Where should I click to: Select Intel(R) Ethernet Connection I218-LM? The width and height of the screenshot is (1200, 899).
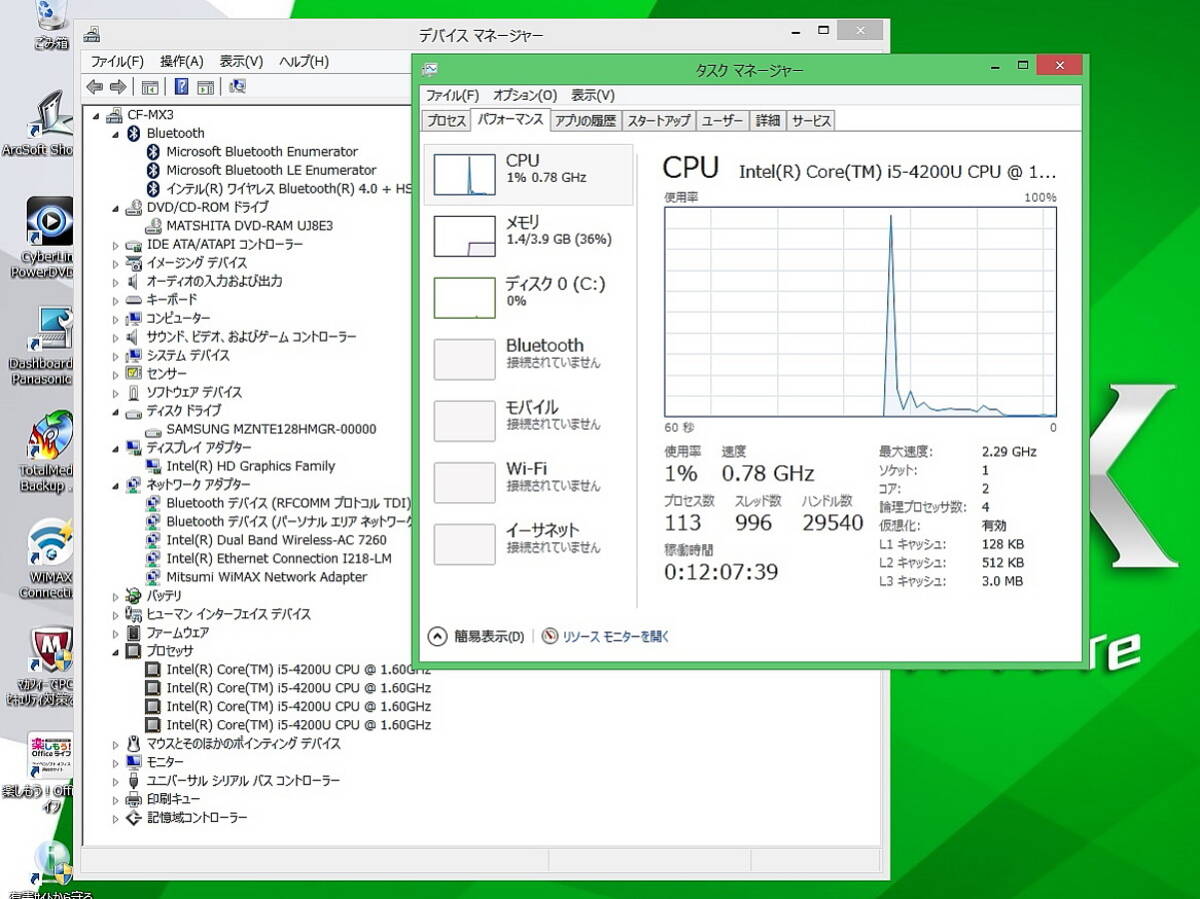coord(279,559)
